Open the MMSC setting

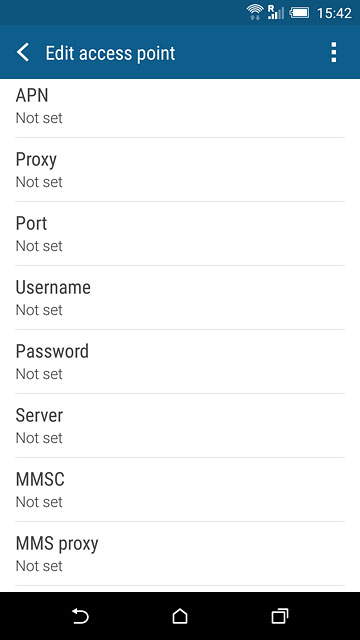180,489
